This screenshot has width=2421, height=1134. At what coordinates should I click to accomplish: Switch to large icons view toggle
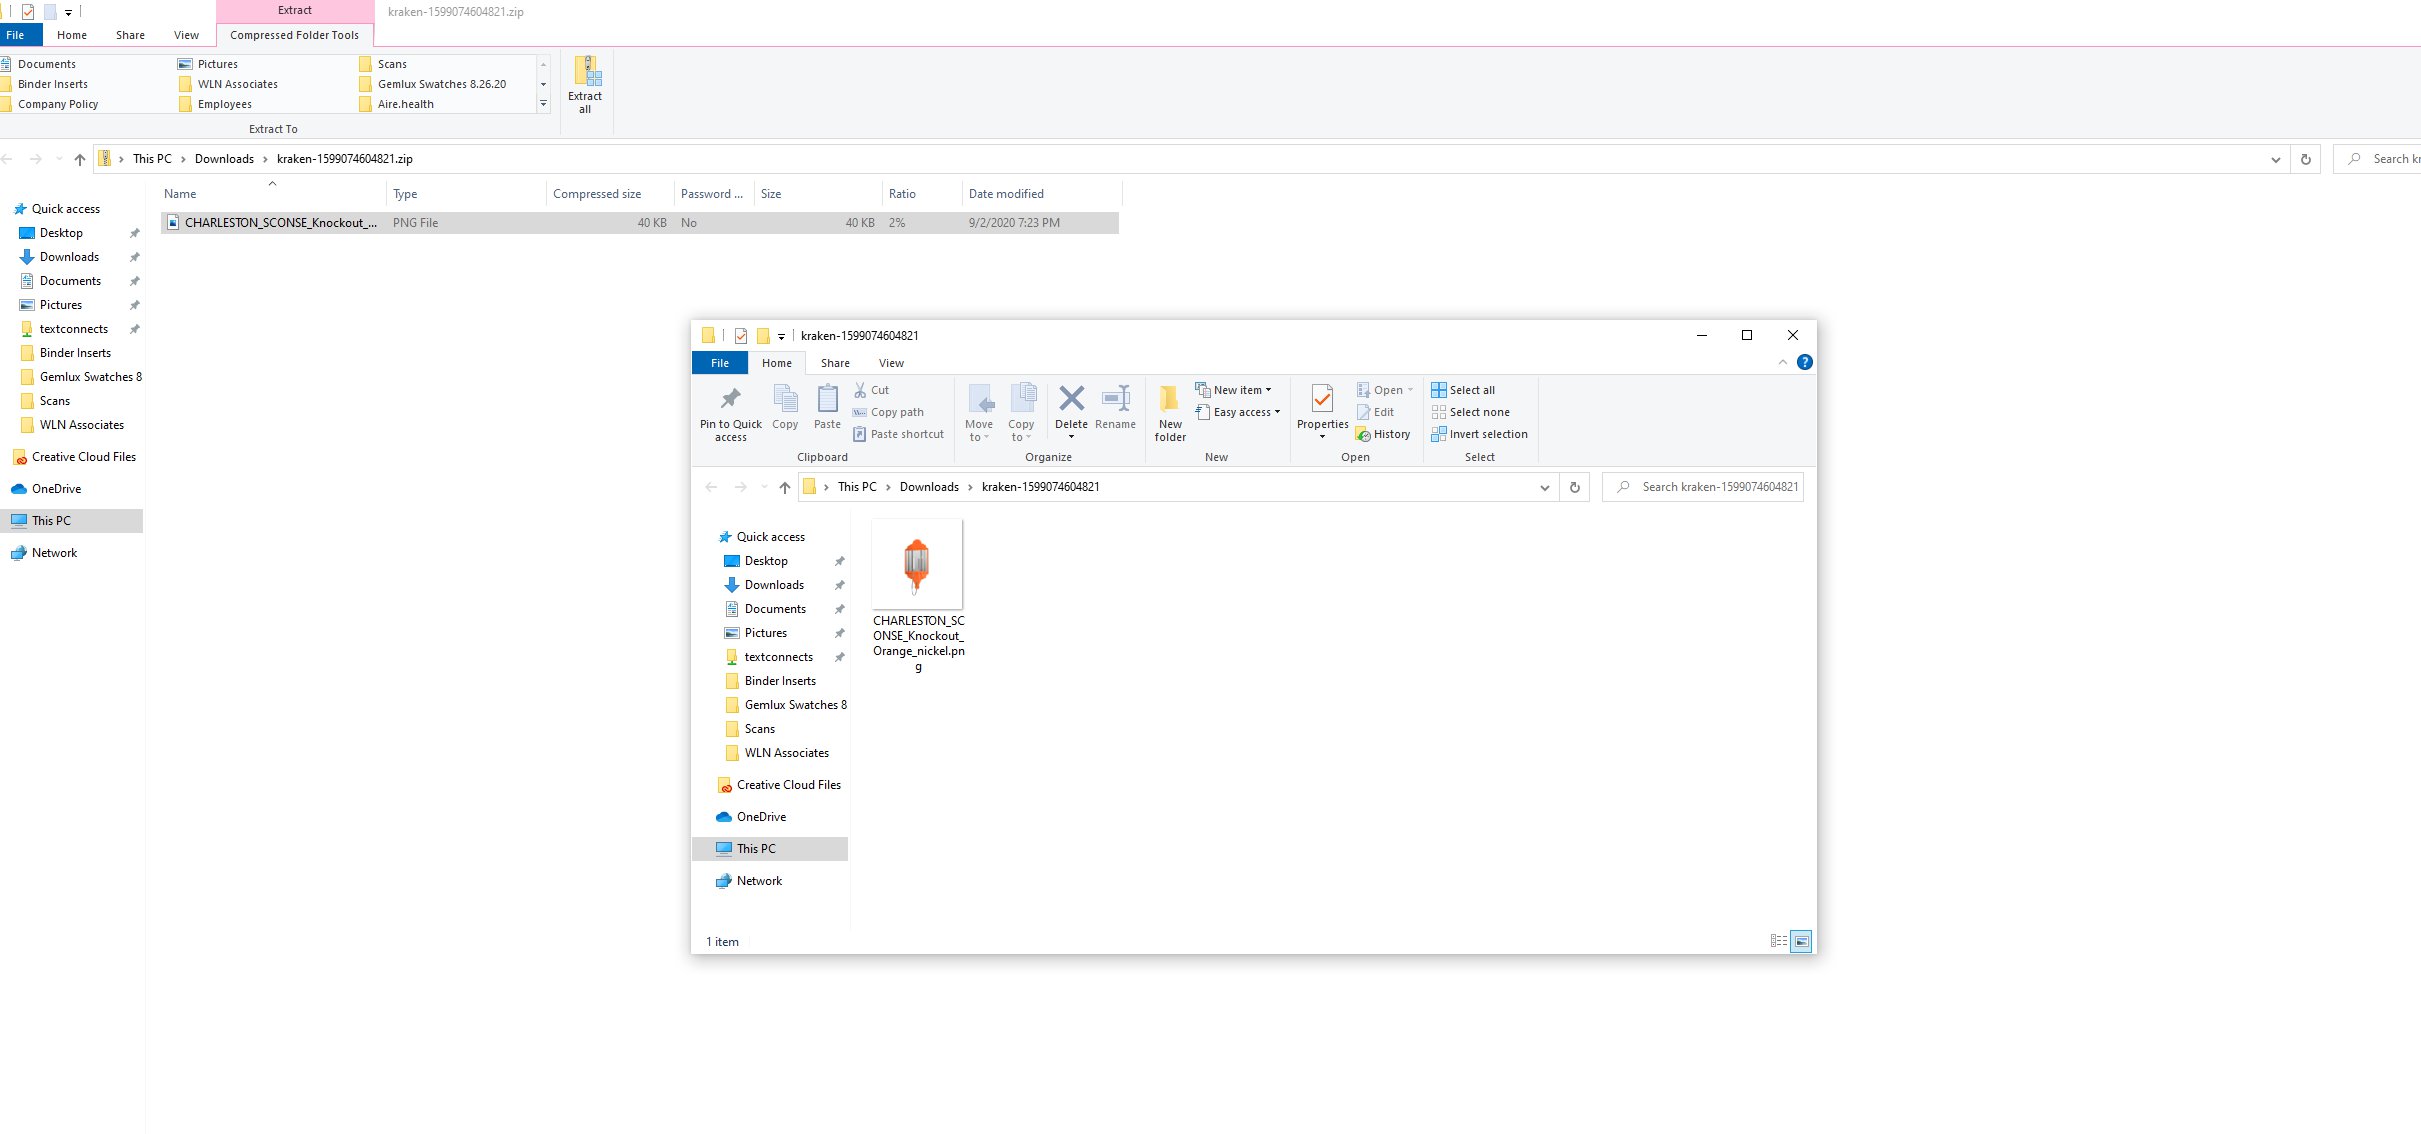click(1801, 941)
